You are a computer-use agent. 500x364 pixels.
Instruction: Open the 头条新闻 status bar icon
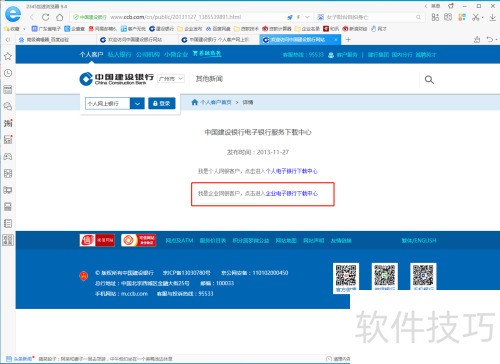9,359
